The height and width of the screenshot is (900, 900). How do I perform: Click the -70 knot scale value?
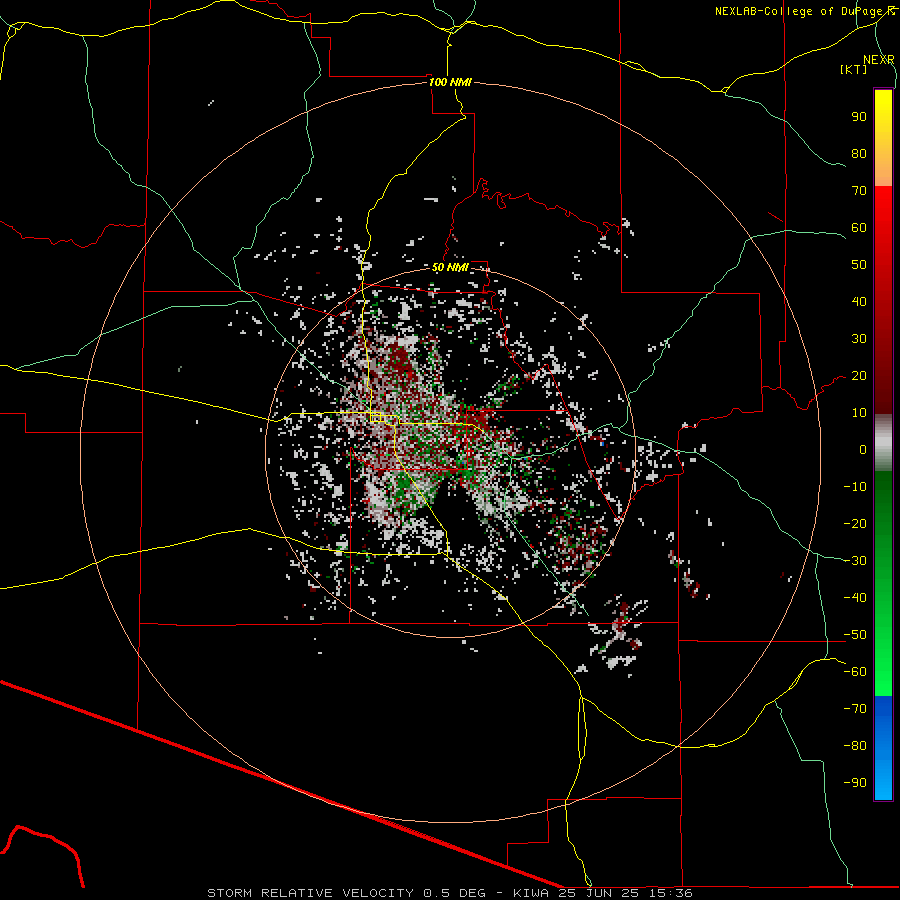click(x=855, y=709)
